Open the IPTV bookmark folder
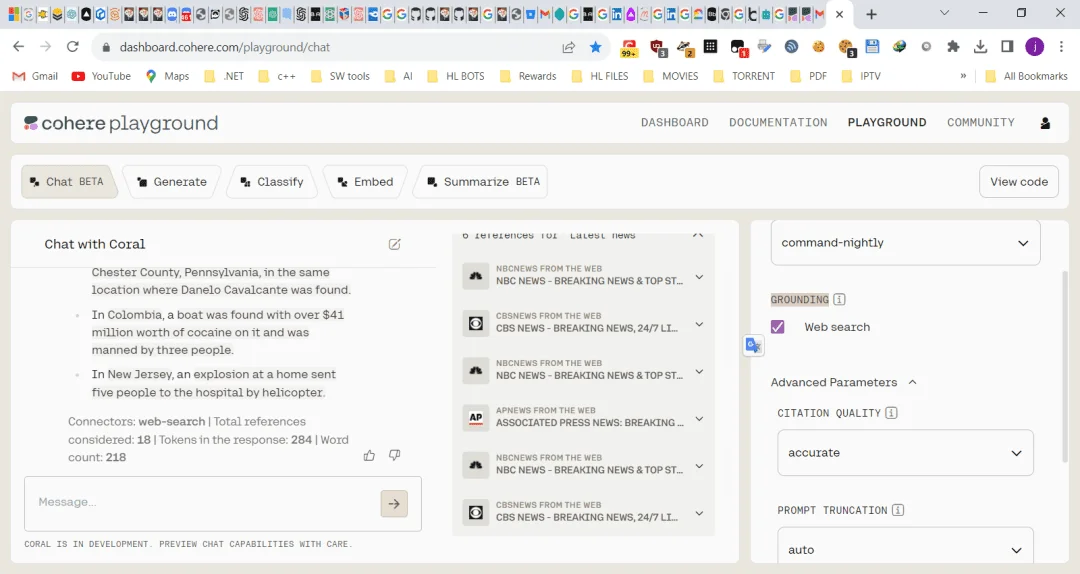Viewport: 1080px width, 574px height. [861, 76]
